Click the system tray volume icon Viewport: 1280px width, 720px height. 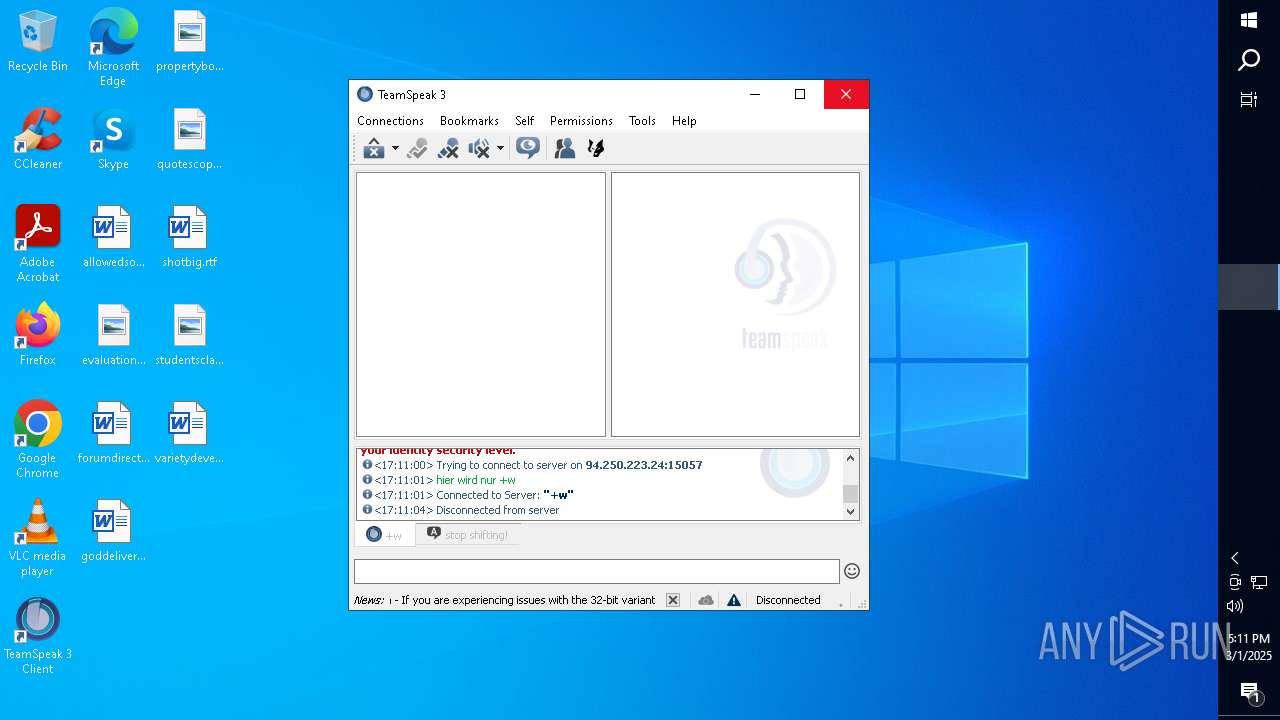coord(1235,606)
